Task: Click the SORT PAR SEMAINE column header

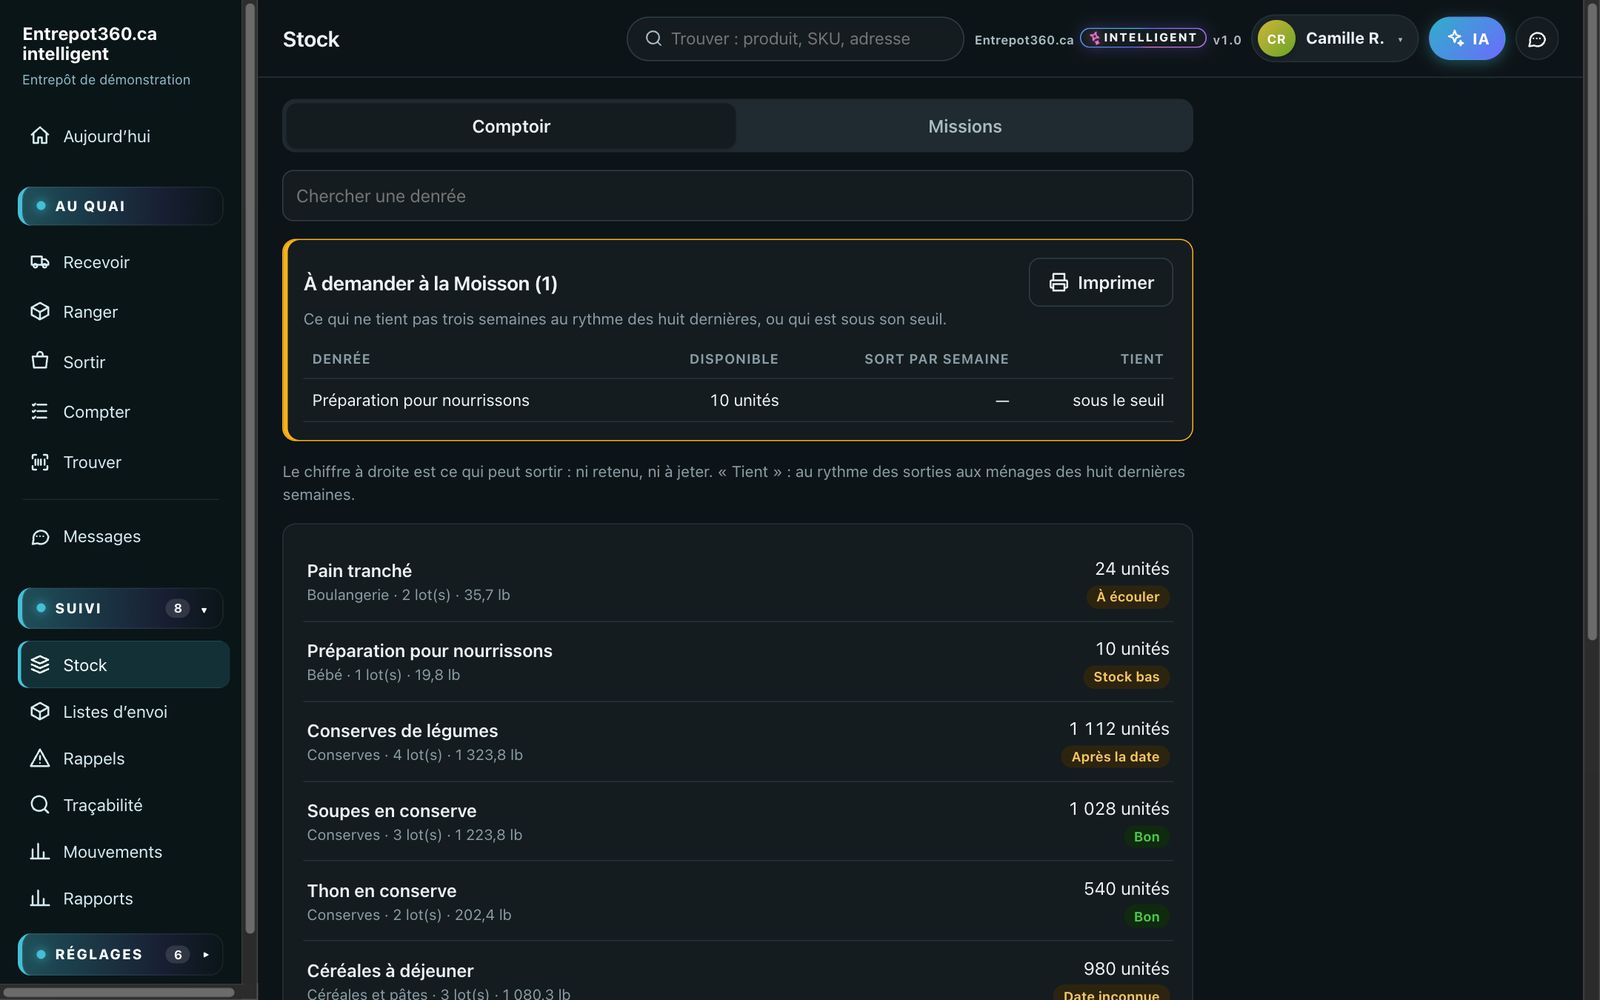Action: (x=936, y=359)
